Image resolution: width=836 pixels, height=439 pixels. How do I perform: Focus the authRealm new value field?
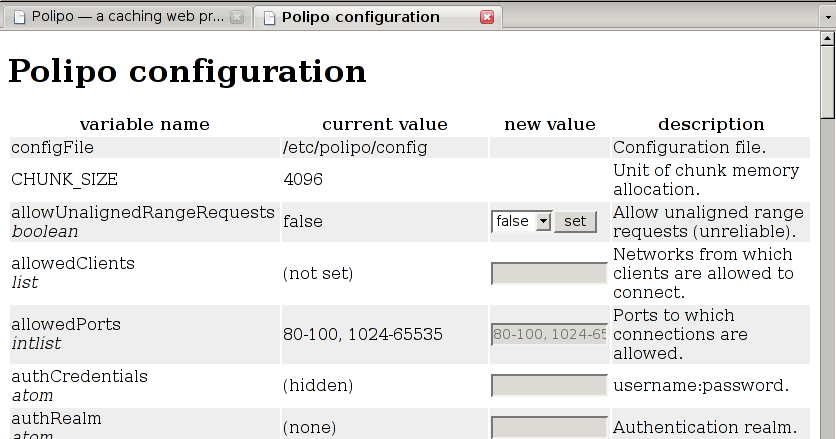549,427
